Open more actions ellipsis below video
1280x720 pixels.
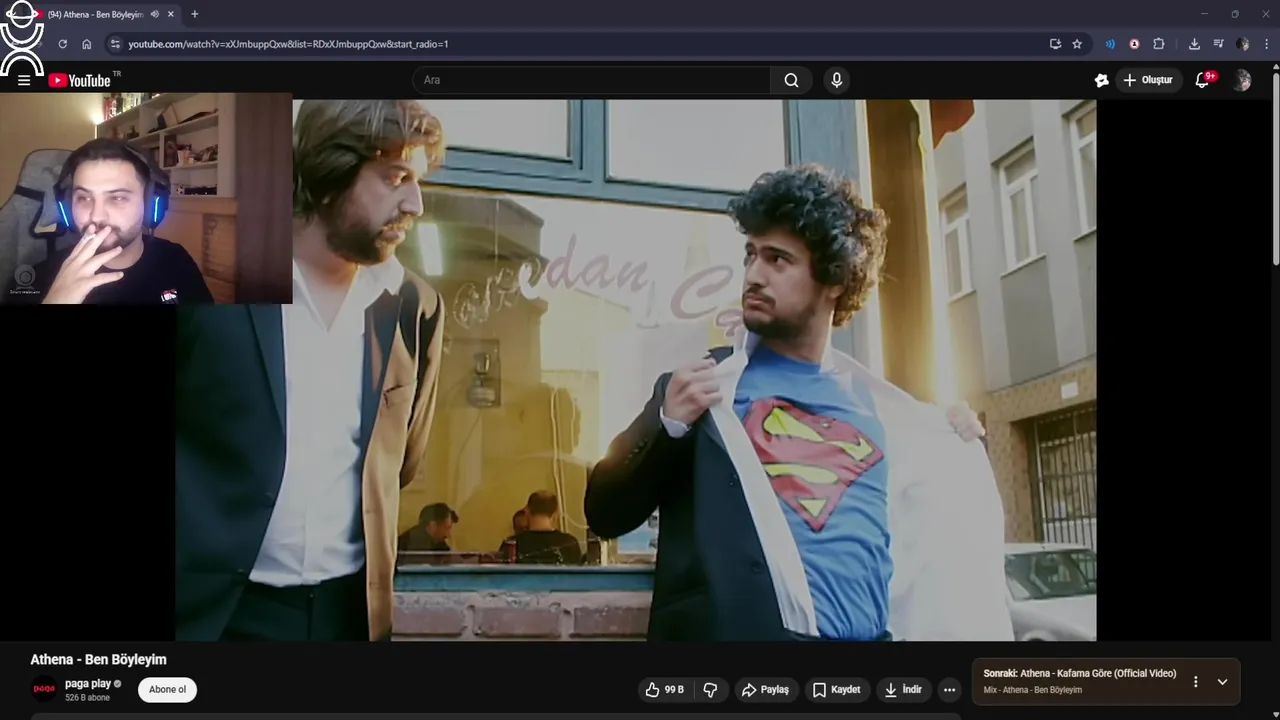(949, 690)
